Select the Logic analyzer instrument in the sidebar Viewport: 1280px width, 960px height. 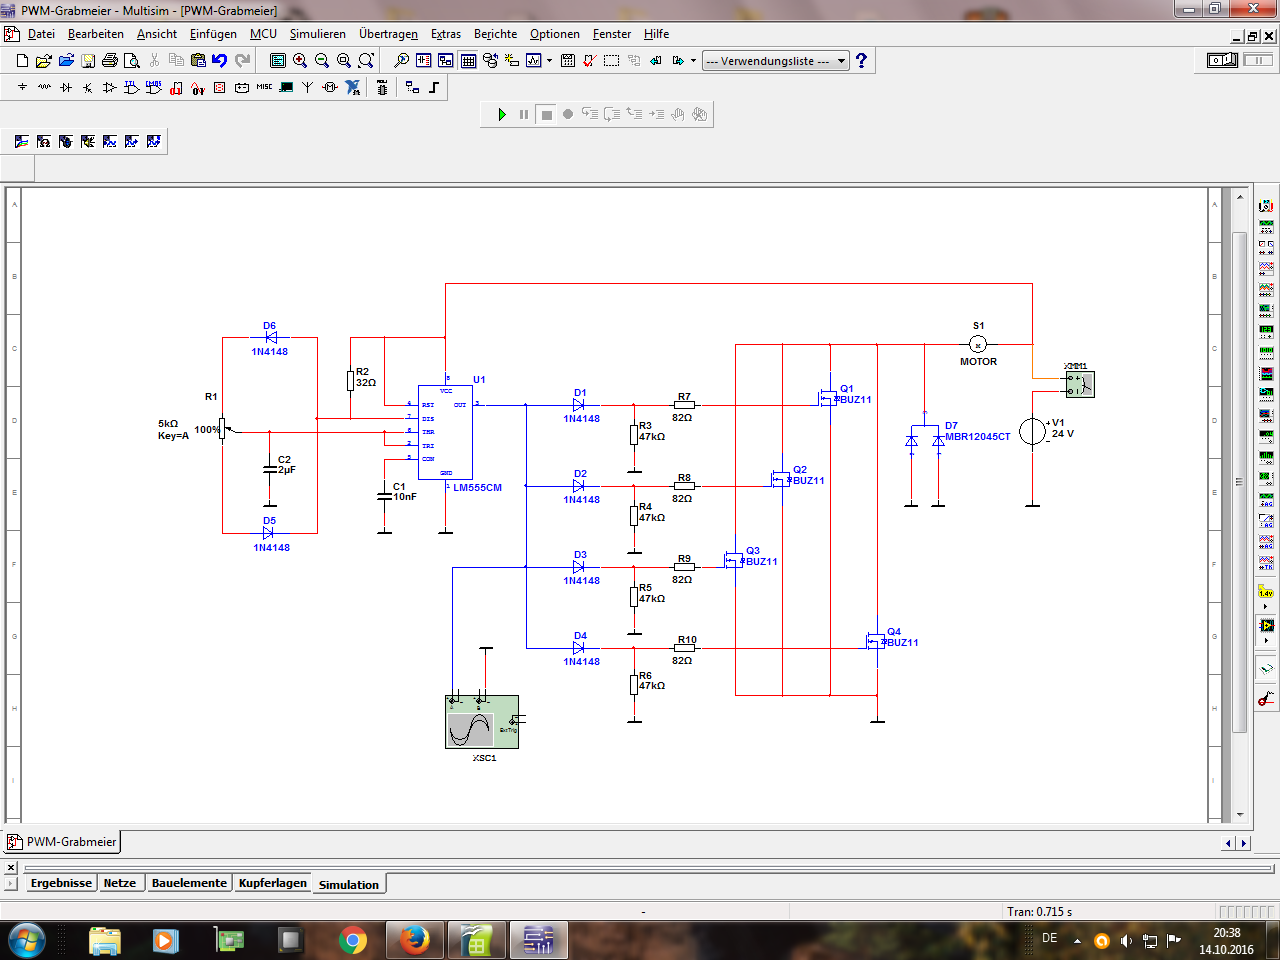coord(1266,373)
